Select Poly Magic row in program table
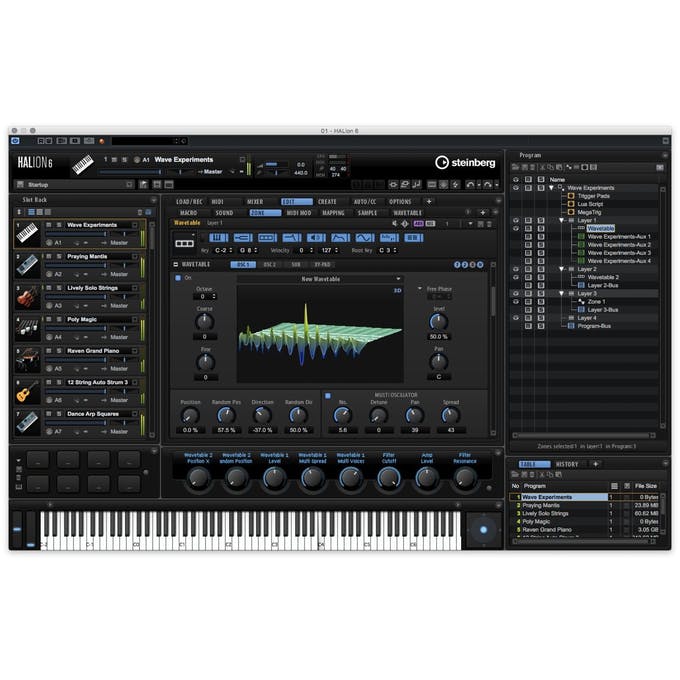Viewport: 680px width, 680px height. (584, 522)
